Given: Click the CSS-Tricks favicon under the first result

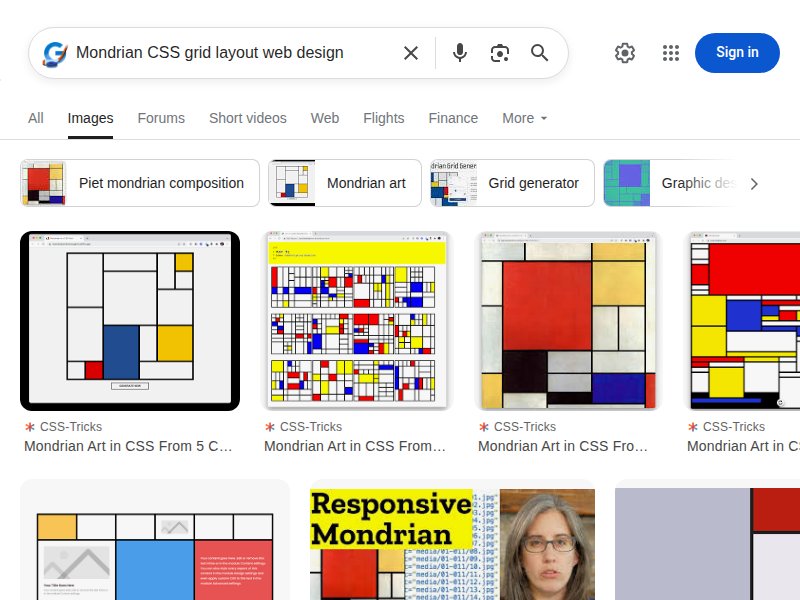Looking at the screenshot, I should tap(31, 426).
